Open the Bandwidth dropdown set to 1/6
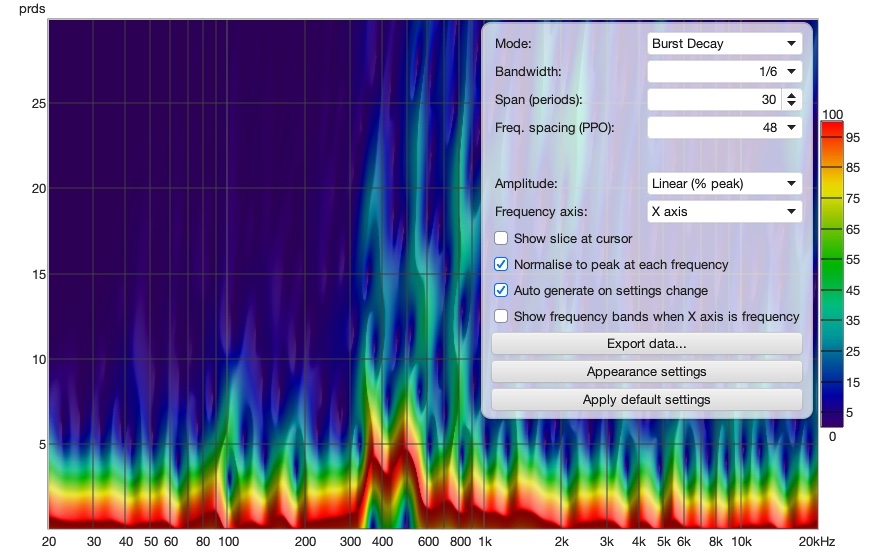884x554 pixels. point(724,72)
